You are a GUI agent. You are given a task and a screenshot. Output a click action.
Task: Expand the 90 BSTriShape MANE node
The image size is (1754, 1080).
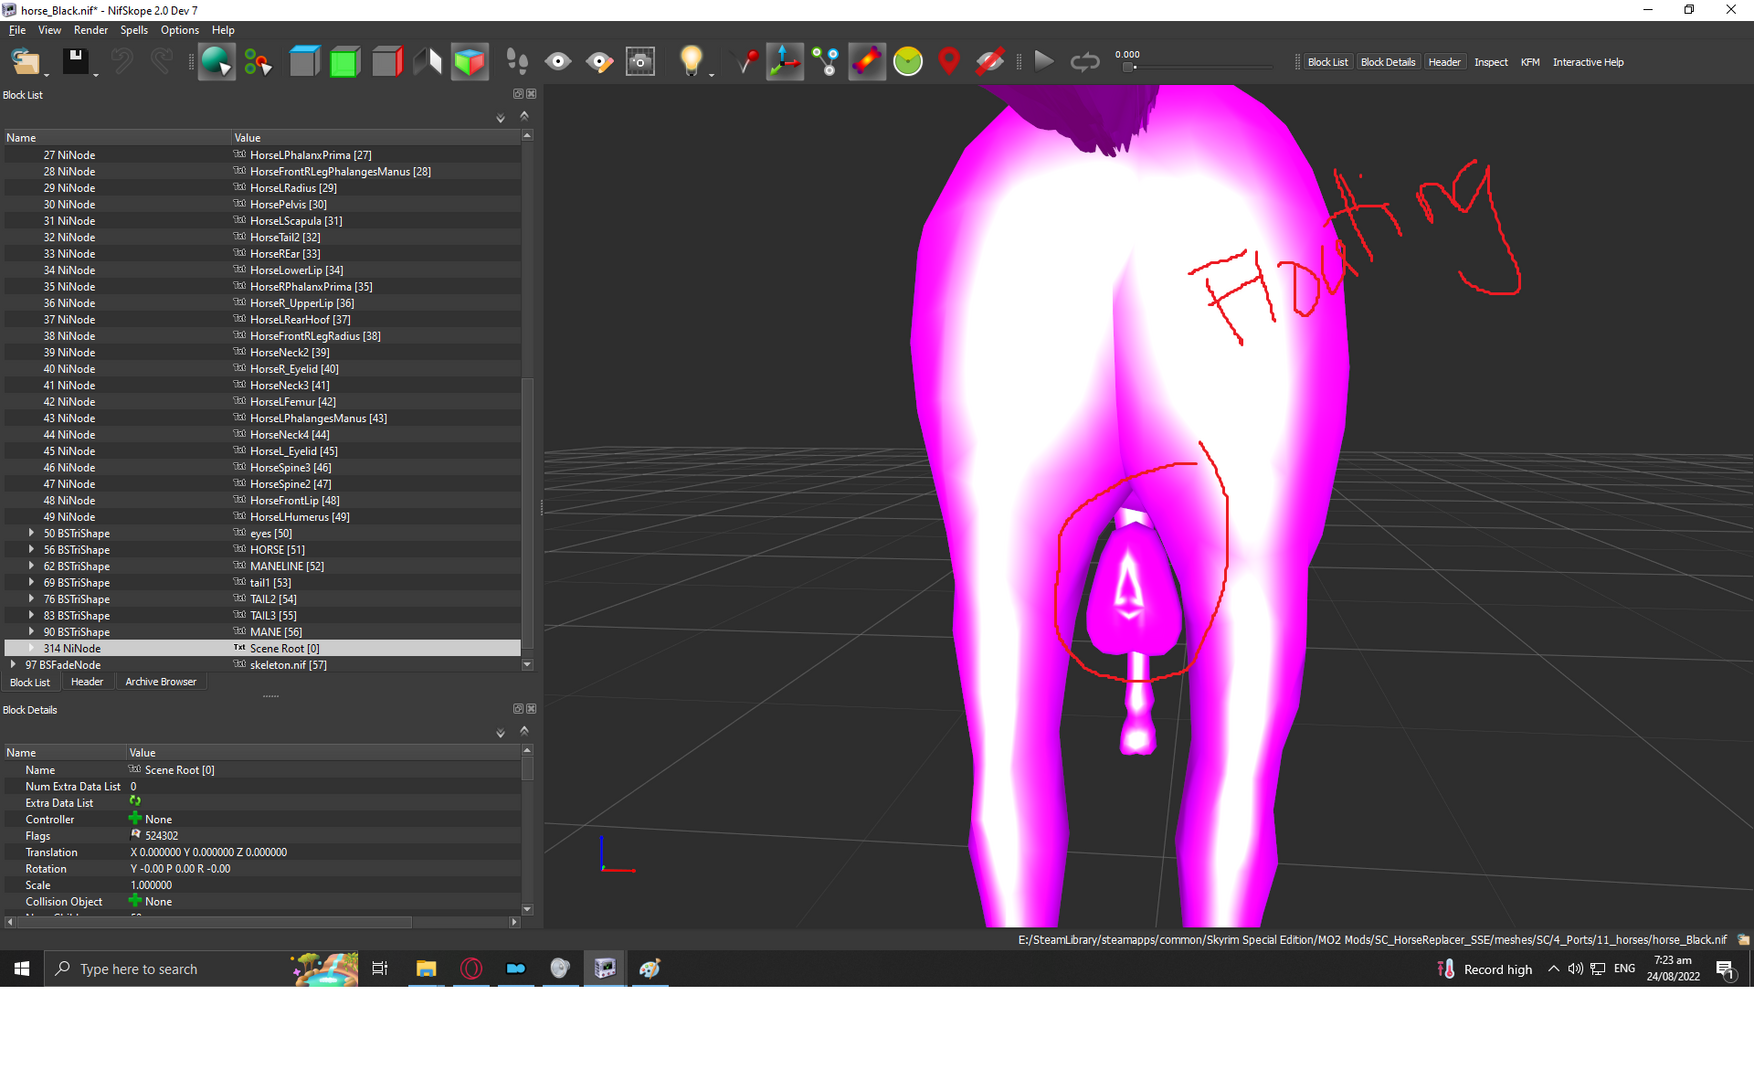point(31,632)
